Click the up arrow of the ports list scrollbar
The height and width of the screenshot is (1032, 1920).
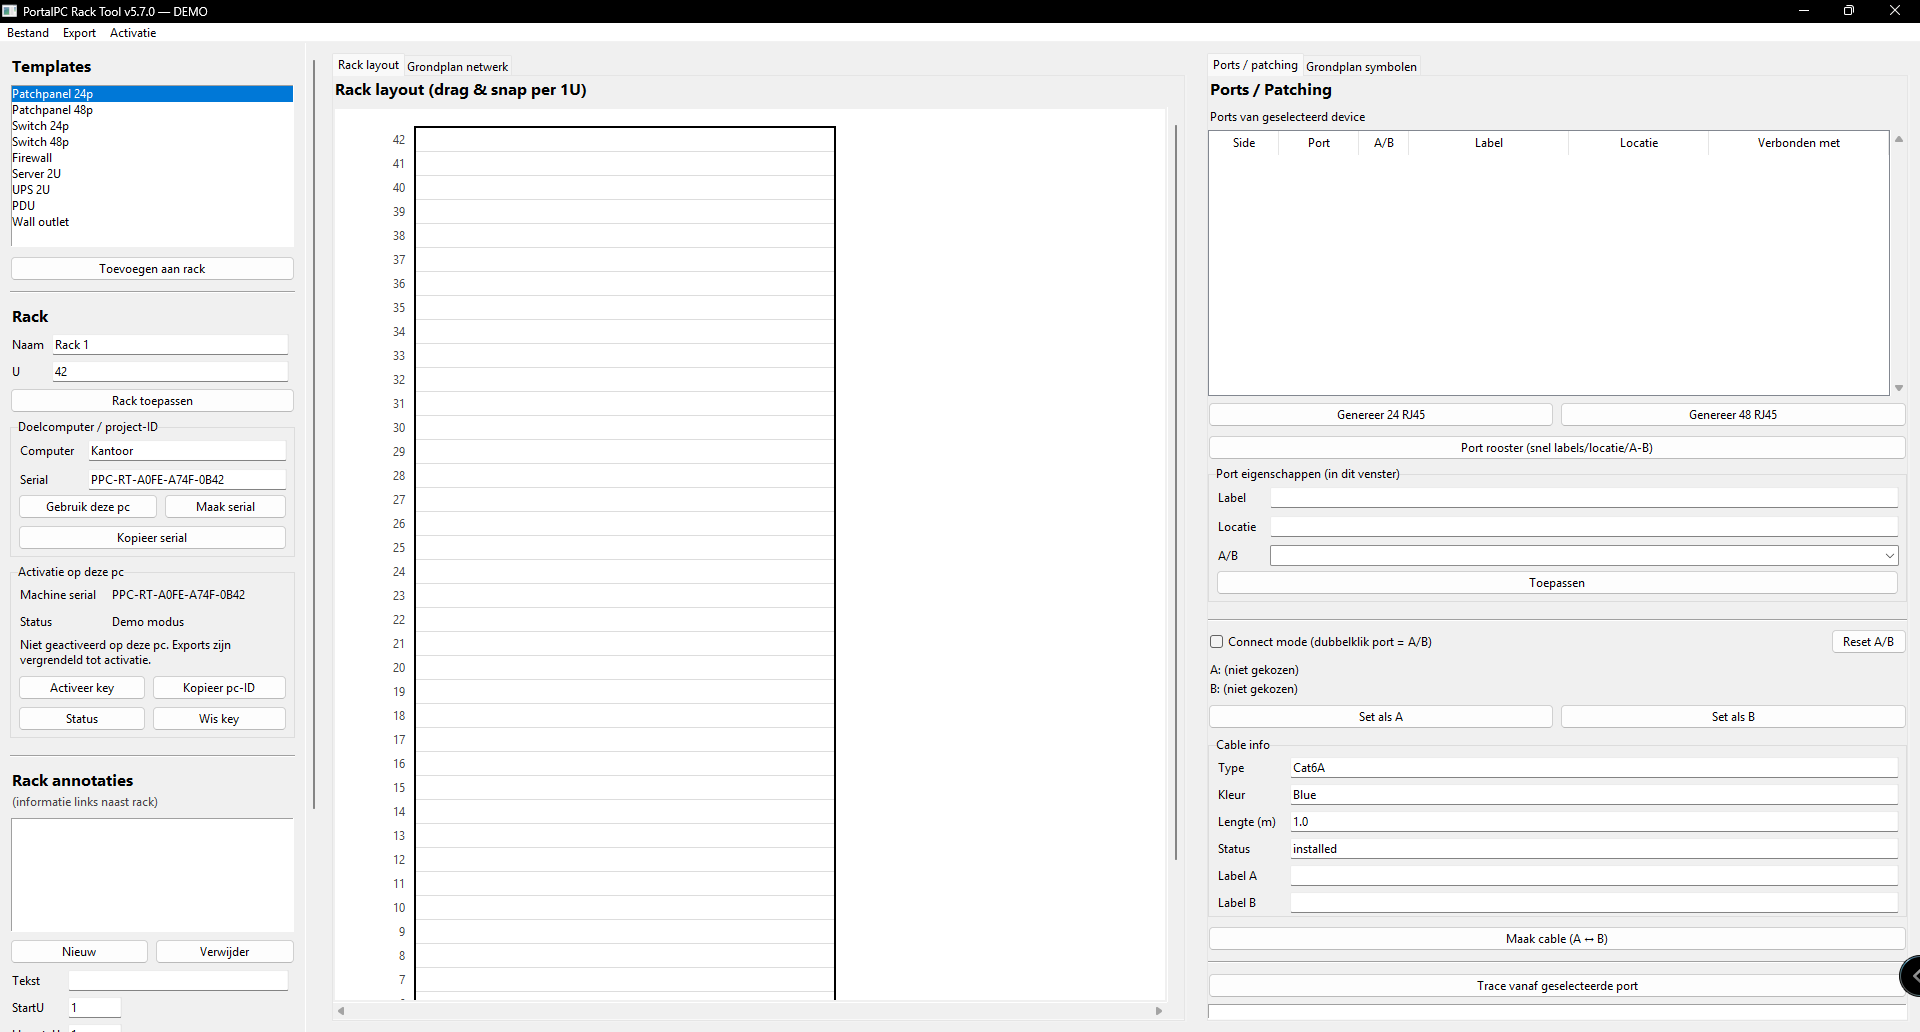pos(1899,138)
